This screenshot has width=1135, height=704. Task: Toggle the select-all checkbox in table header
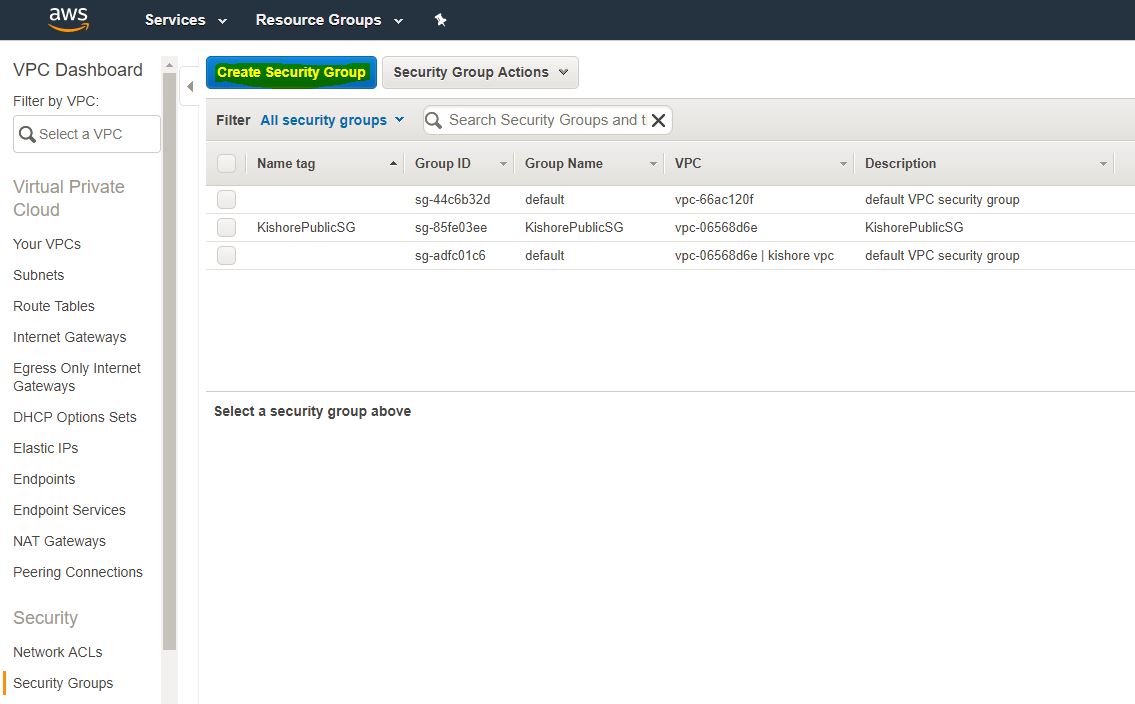(x=227, y=163)
